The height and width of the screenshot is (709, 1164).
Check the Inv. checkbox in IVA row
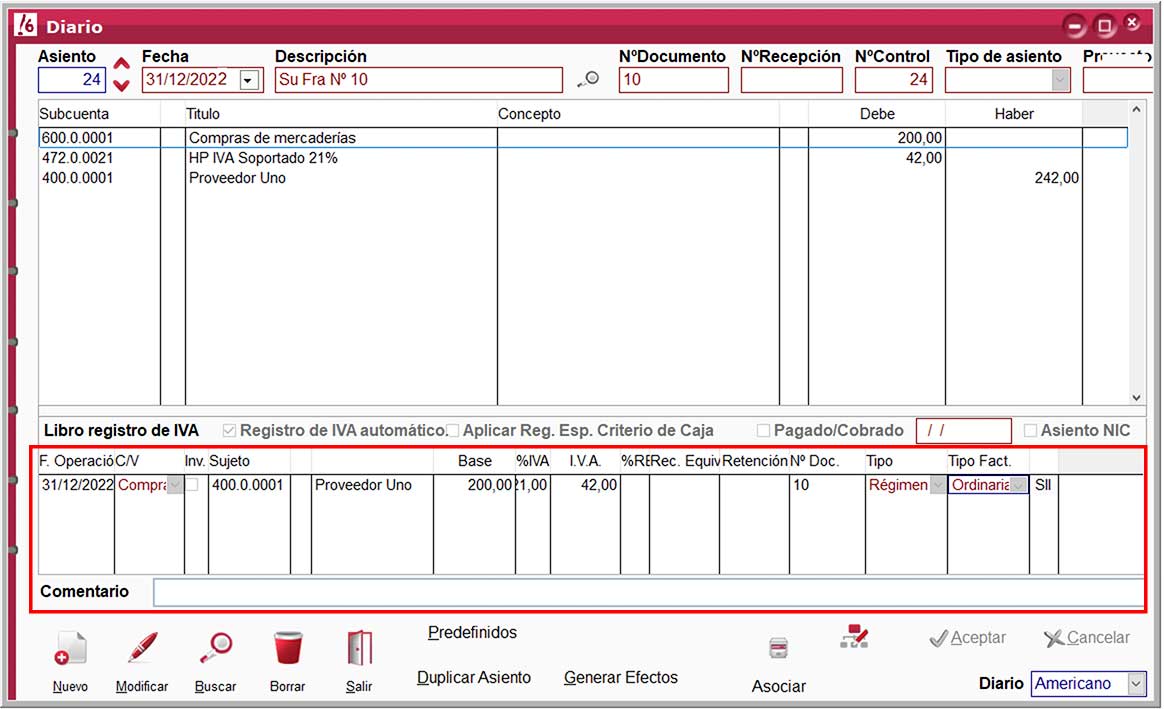[193, 485]
